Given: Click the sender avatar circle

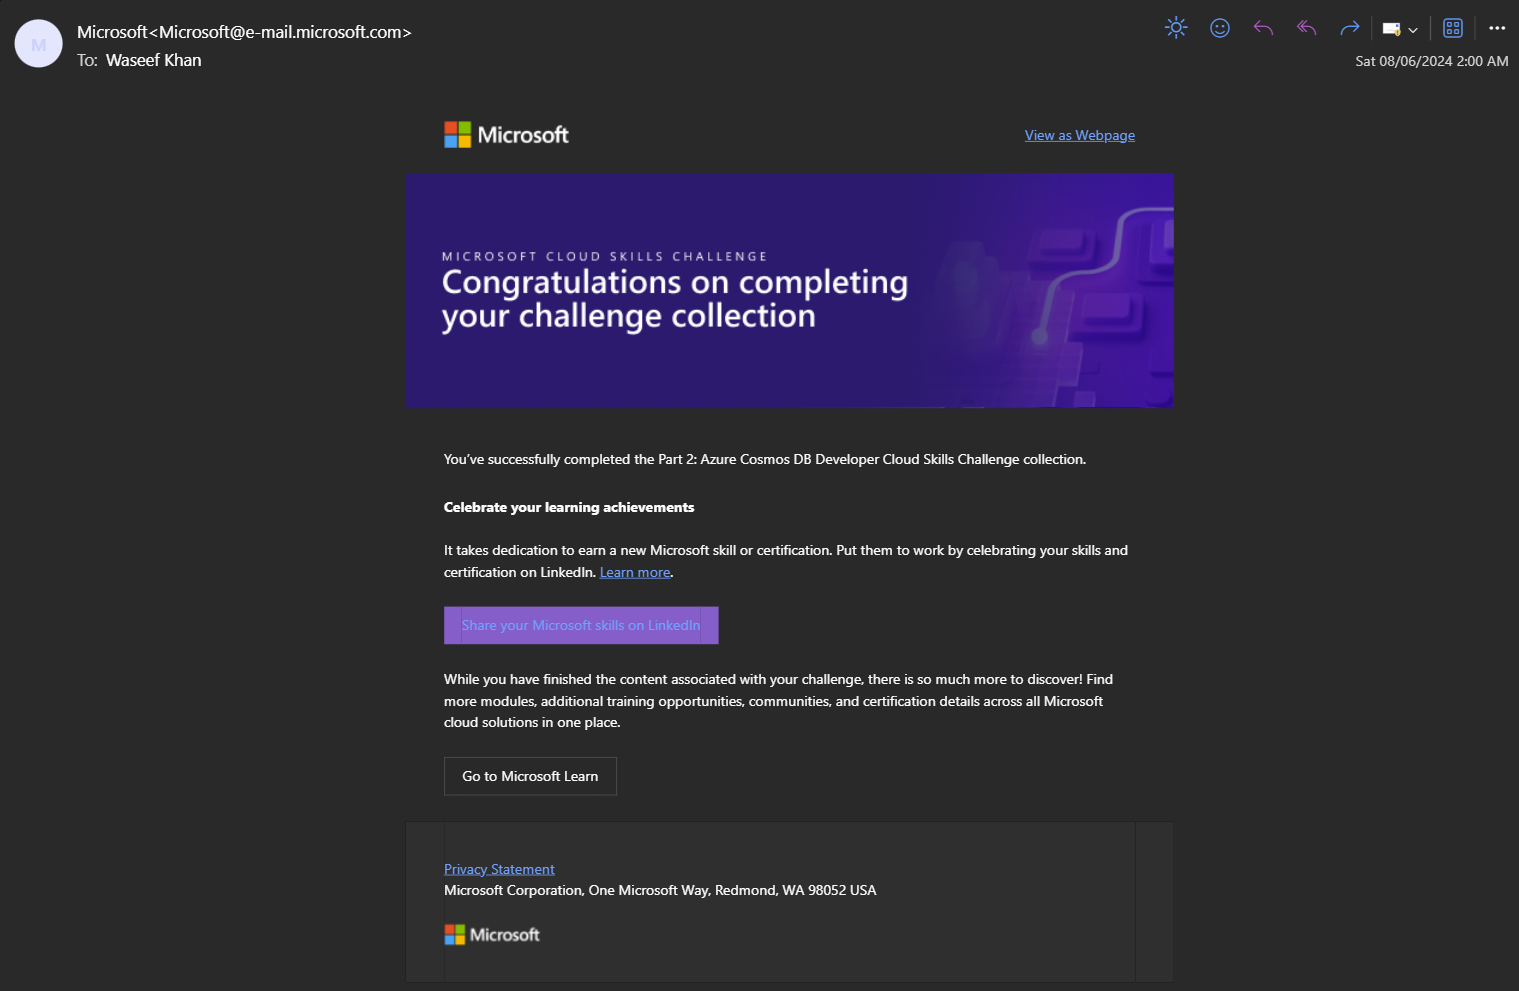Looking at the screenshot, I should [x=39, y=44].
